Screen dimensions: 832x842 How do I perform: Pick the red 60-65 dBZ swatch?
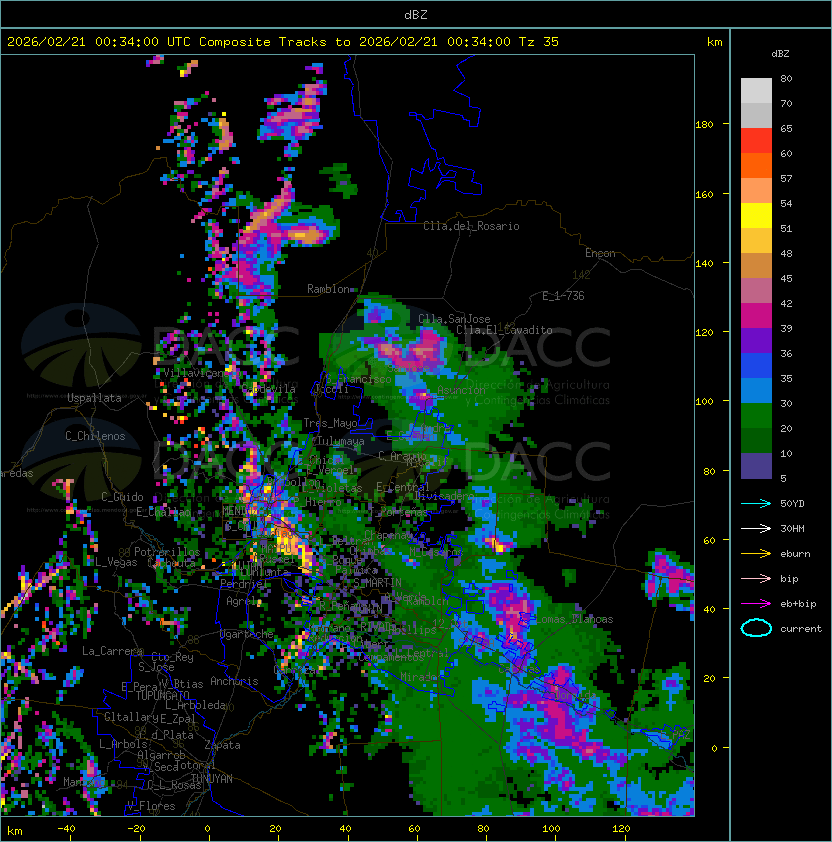click(x=756, y=141)
